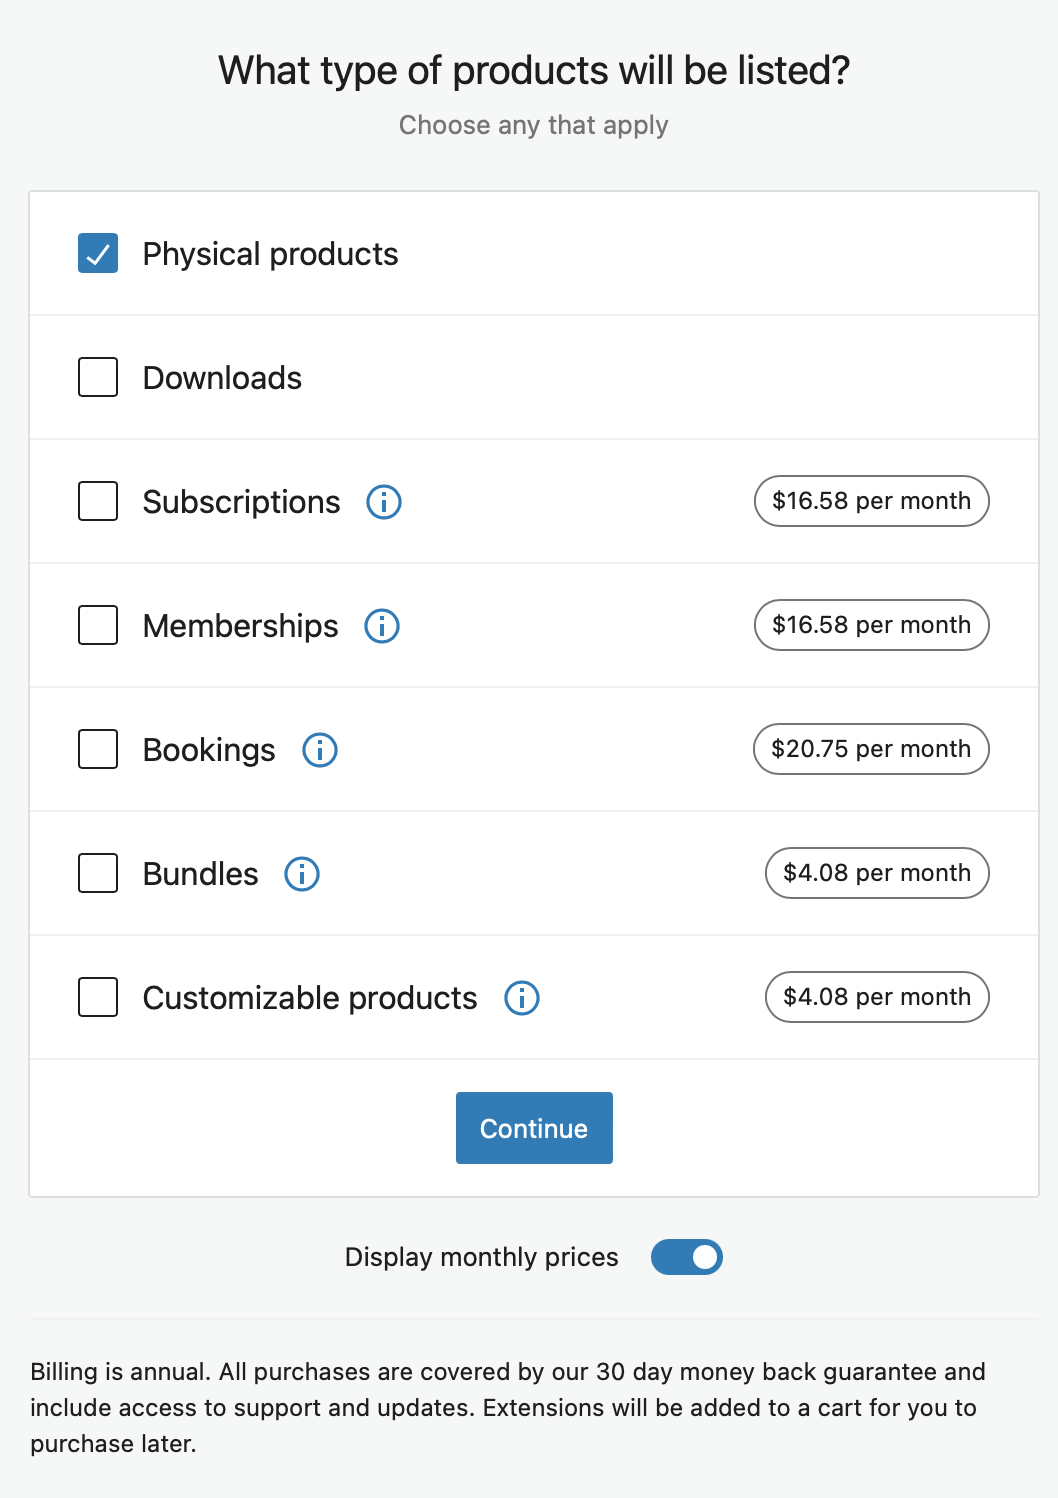The image size is (1058, 1498).
Task: Click the Bundles monthly price badge
Action: (x=877, y=873)
